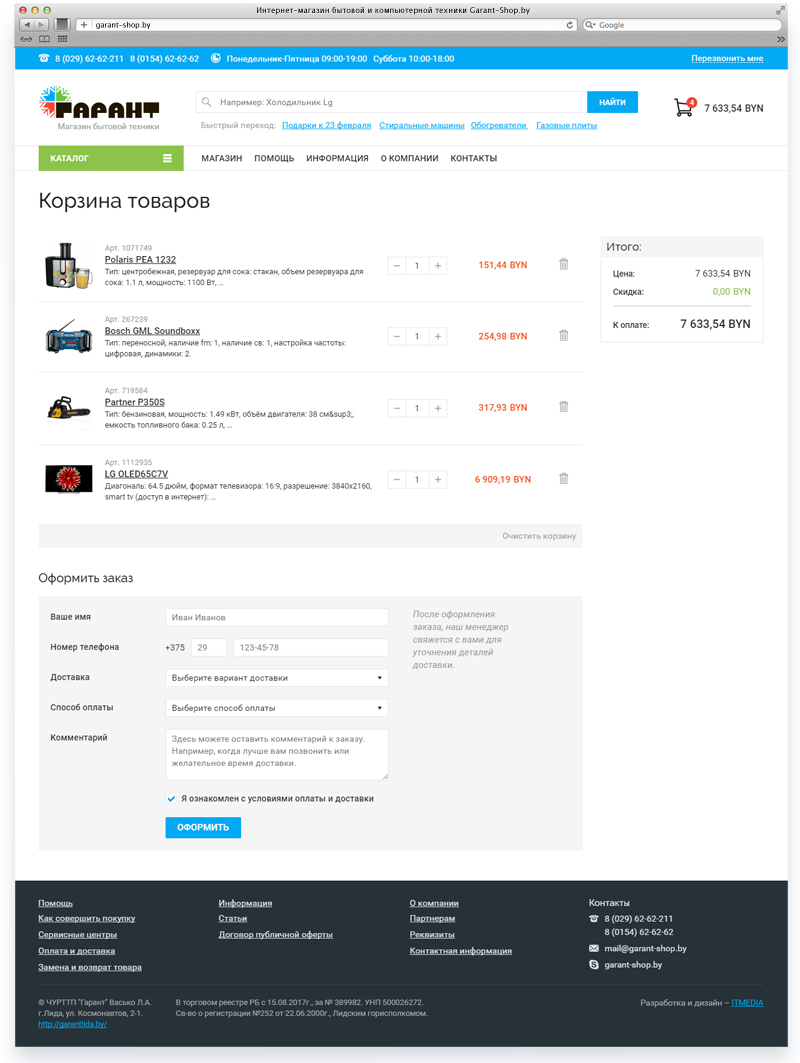Increase quantity of Polaris PEA 1232

[x=438, y=266]
